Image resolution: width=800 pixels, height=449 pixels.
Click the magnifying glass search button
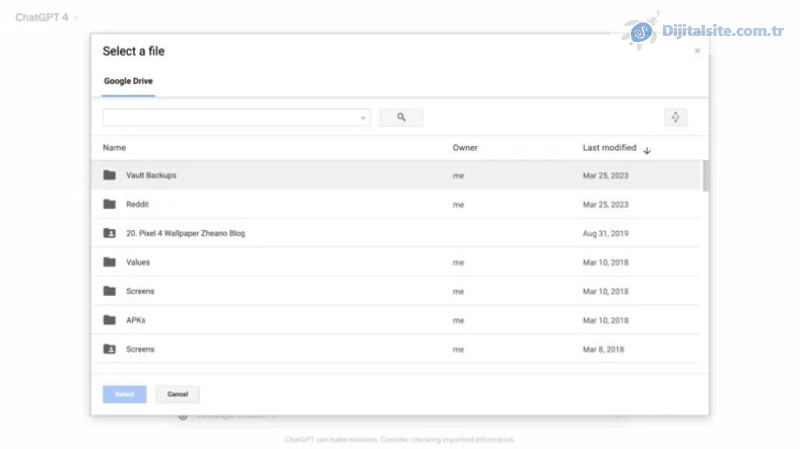[401, 118]
